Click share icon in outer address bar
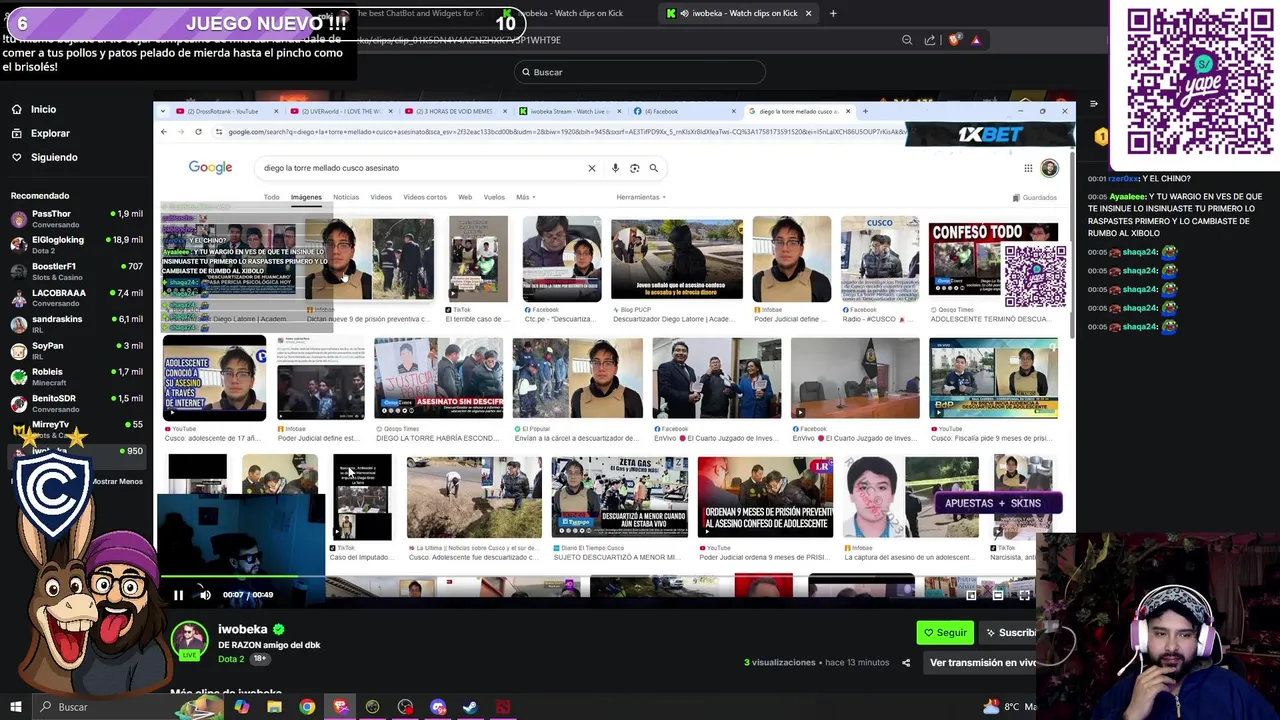1280x720 pixels. point(930,40)
